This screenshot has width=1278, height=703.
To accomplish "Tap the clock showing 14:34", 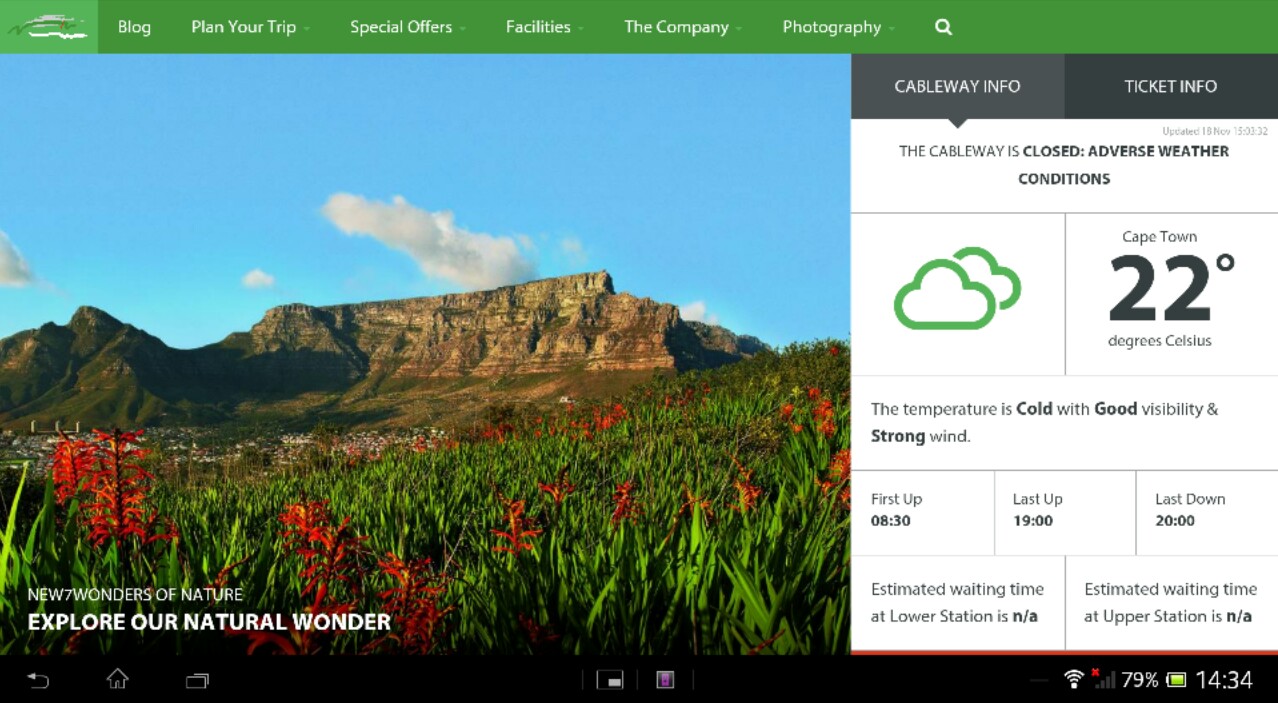I will (x=1224, y=680).
